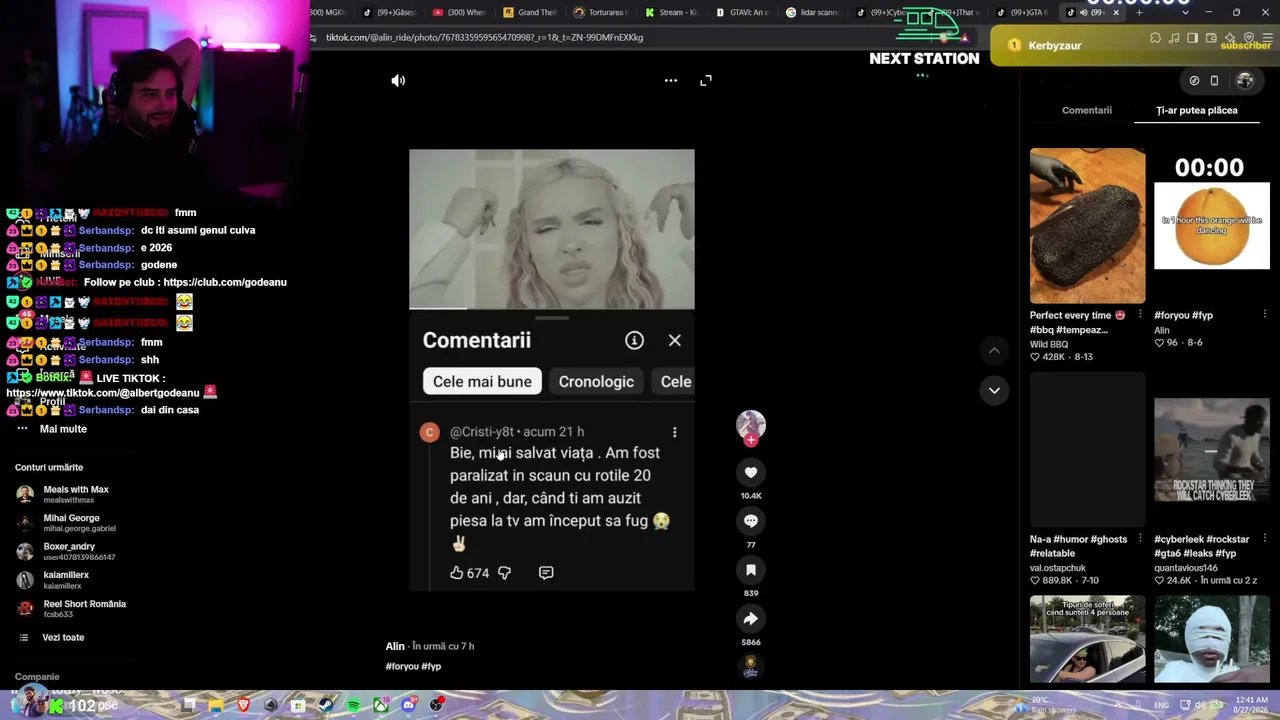Click the #foryou #fyp caption hashtags
Screen dimensions: 1280x720
point(413,666)
